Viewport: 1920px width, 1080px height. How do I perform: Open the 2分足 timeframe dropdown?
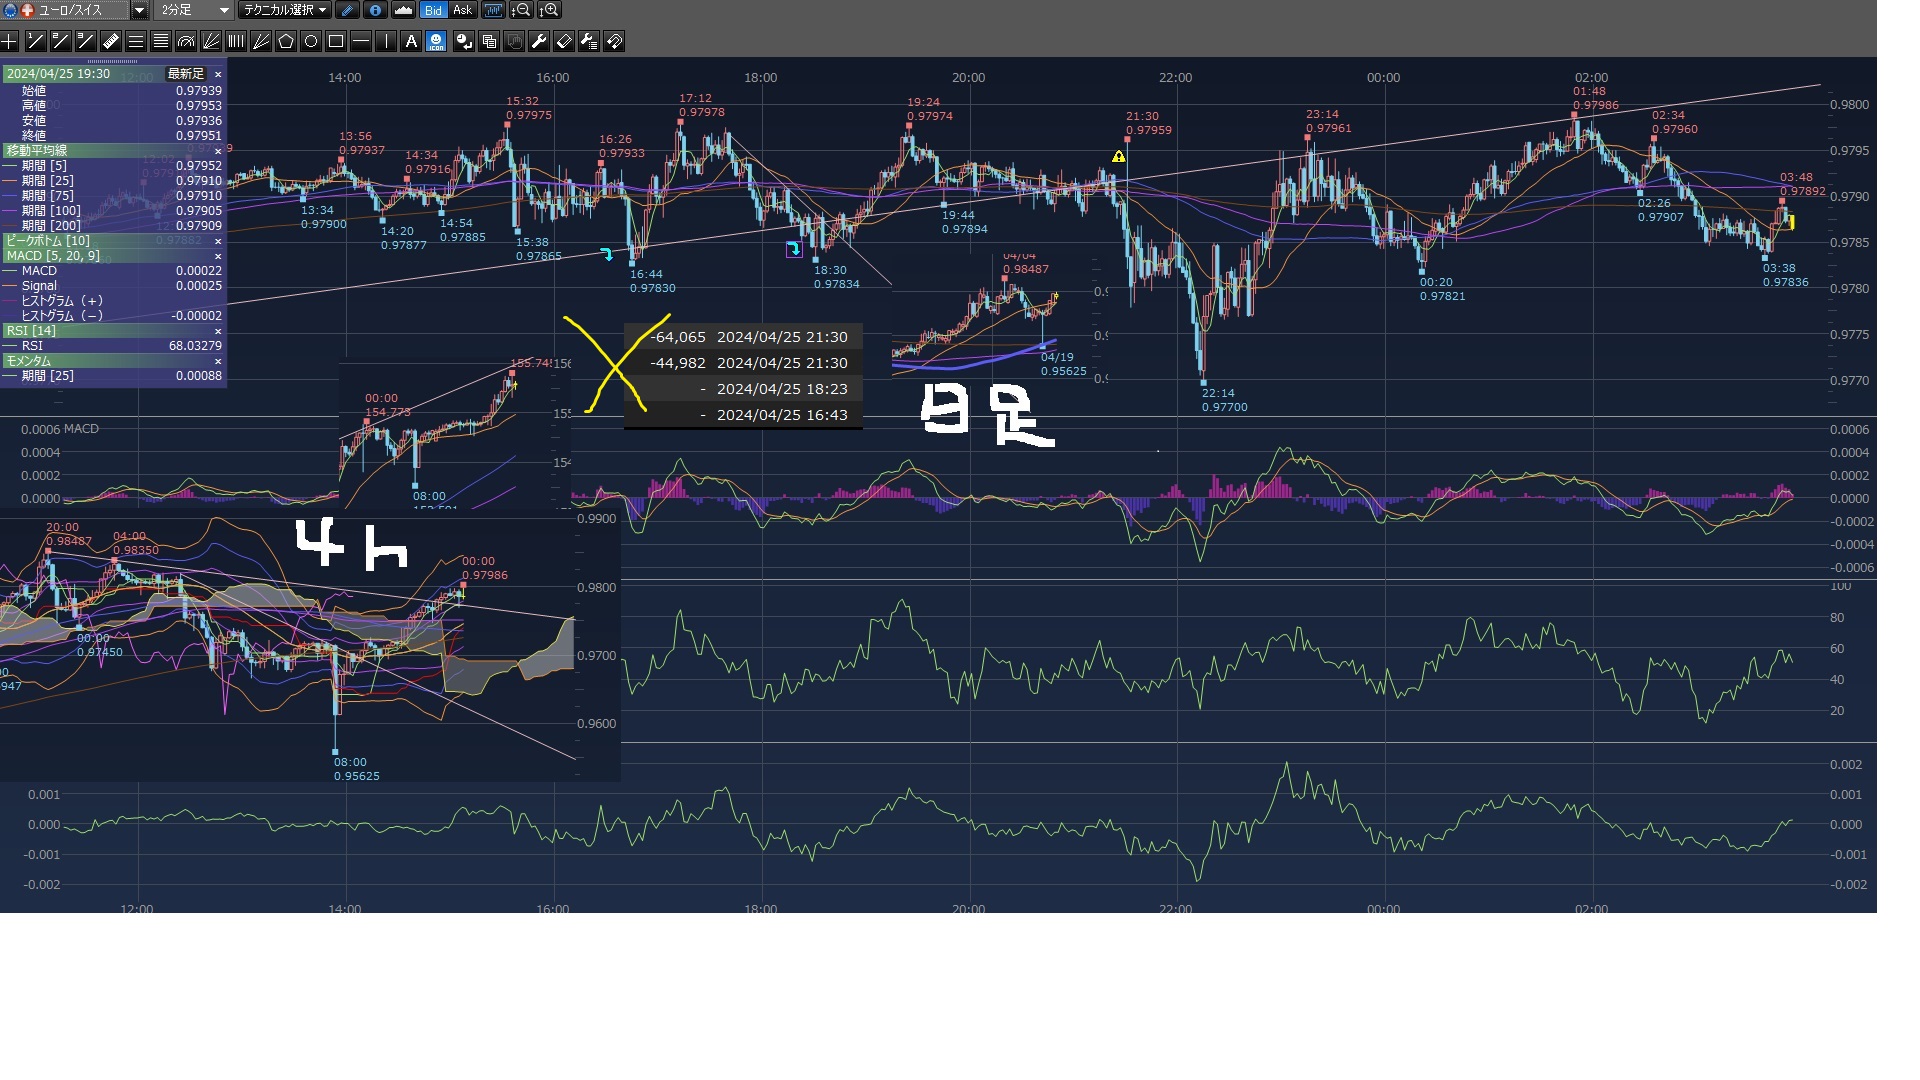[224, 10]
